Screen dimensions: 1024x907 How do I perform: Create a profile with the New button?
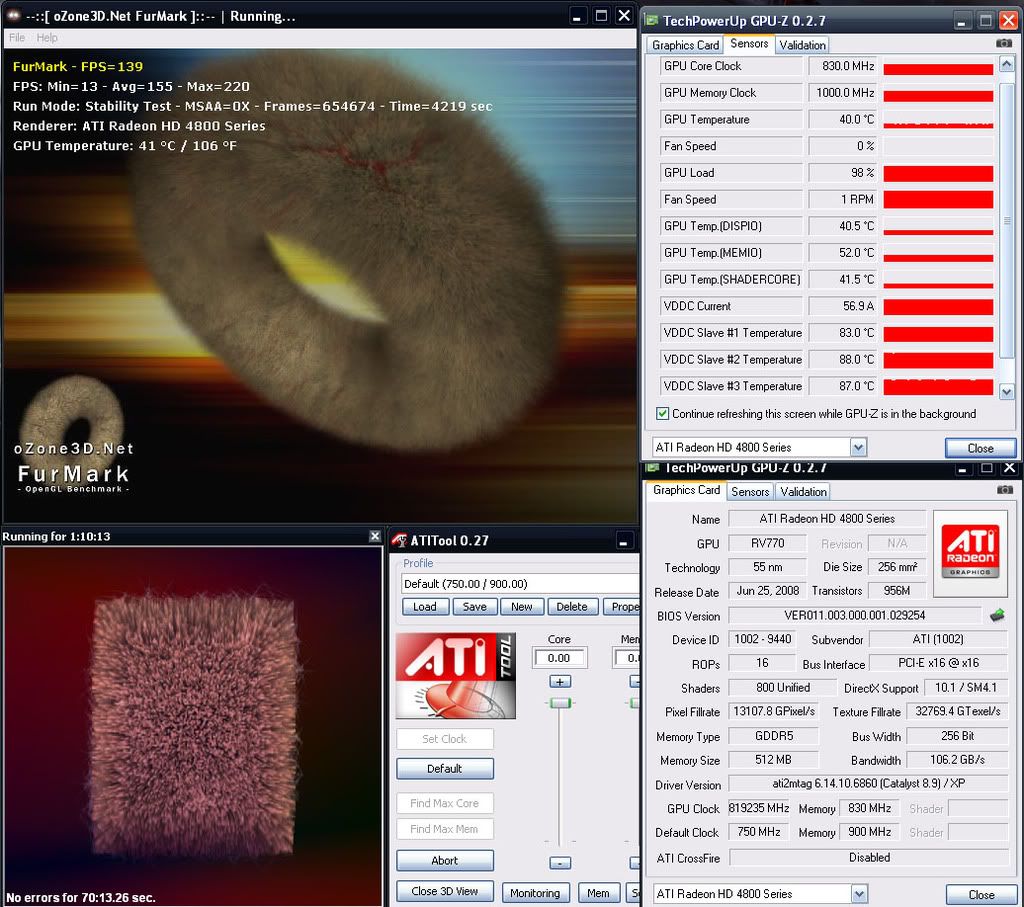point(522,607)
